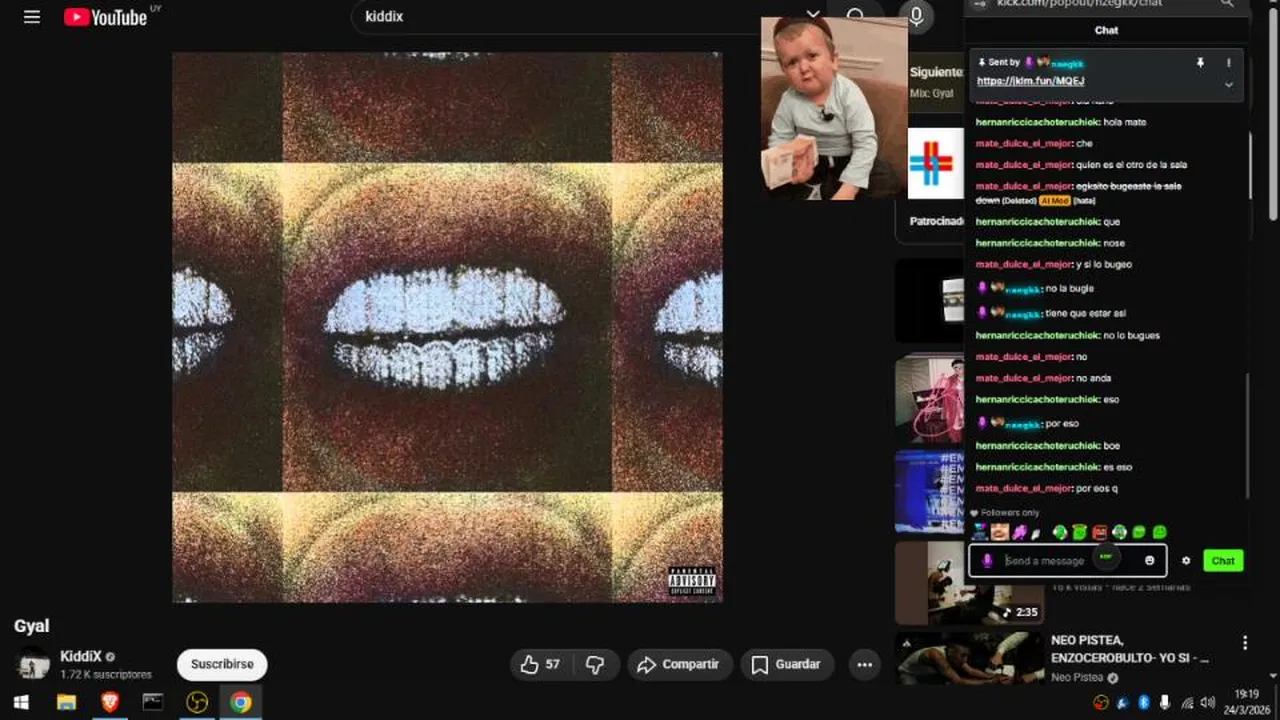Select the Chat header tab
This screenshot has width=1280, height=720.
(1106, 30)
